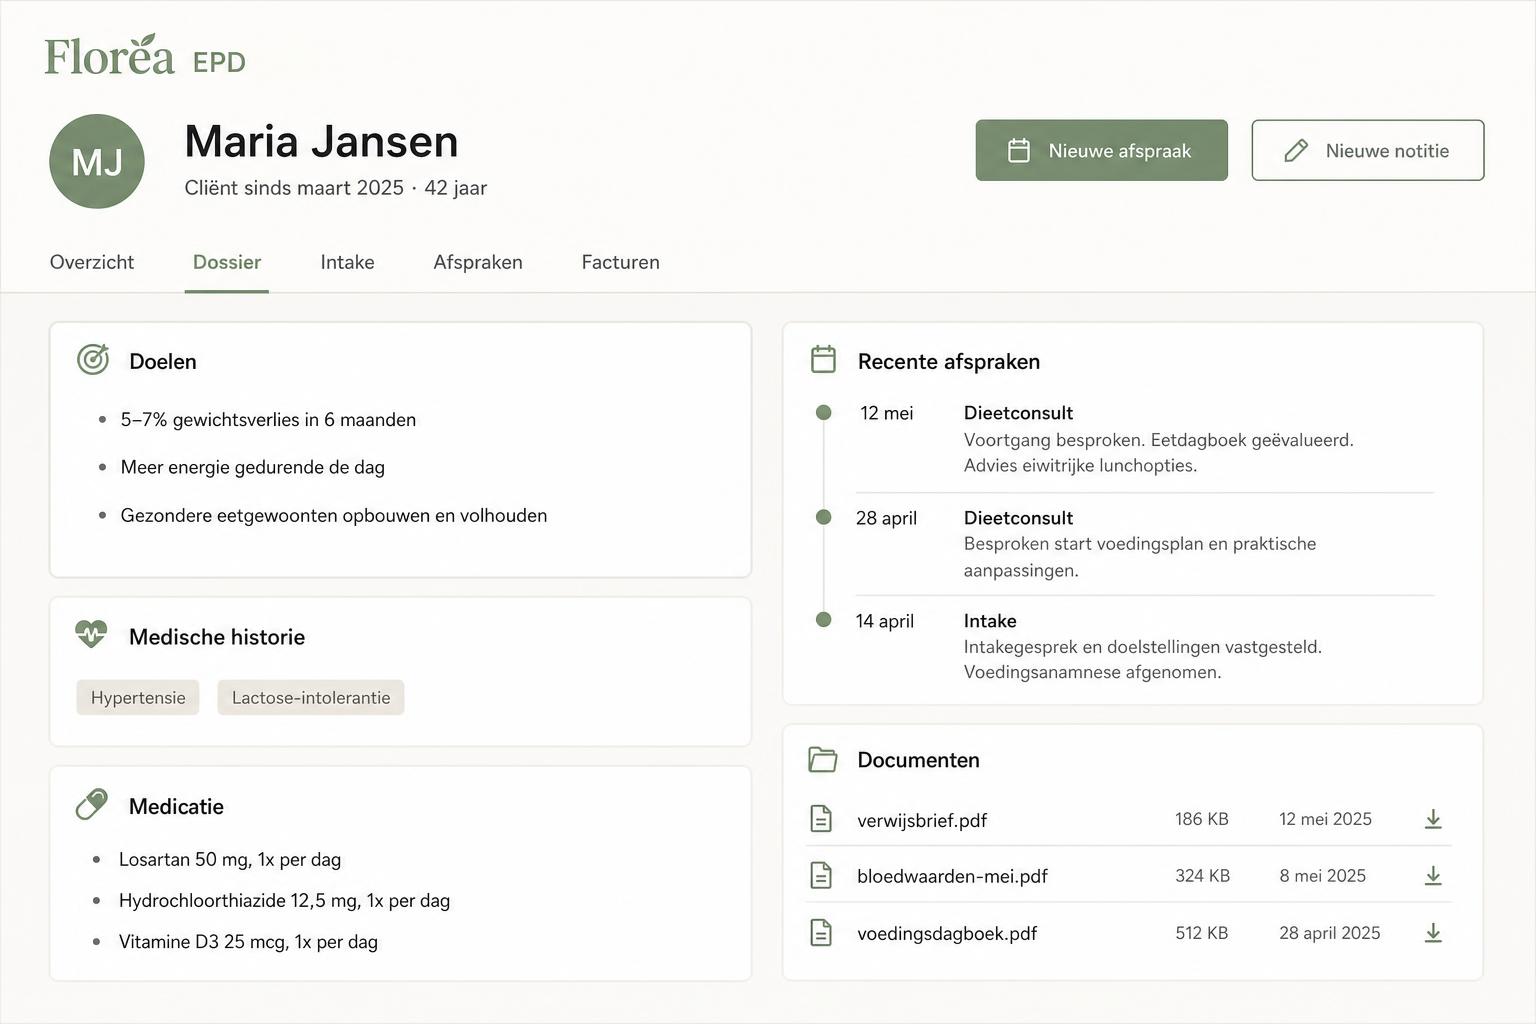1536x1024 pixels.
Task: Switch to the Overzicht tab
Action: coord(92,262)
